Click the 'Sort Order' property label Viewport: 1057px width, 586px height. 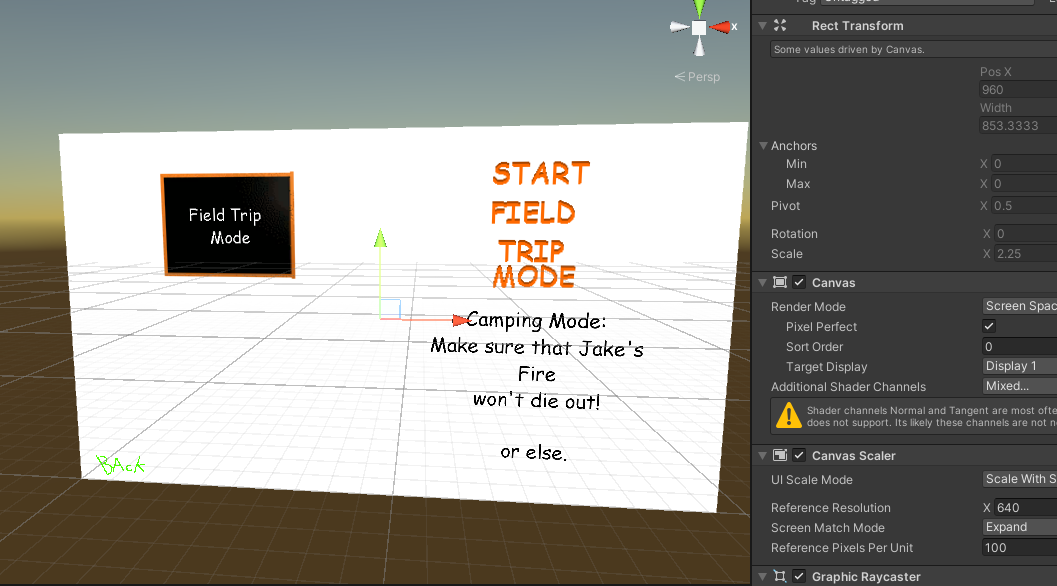click(x=814, y=347)
